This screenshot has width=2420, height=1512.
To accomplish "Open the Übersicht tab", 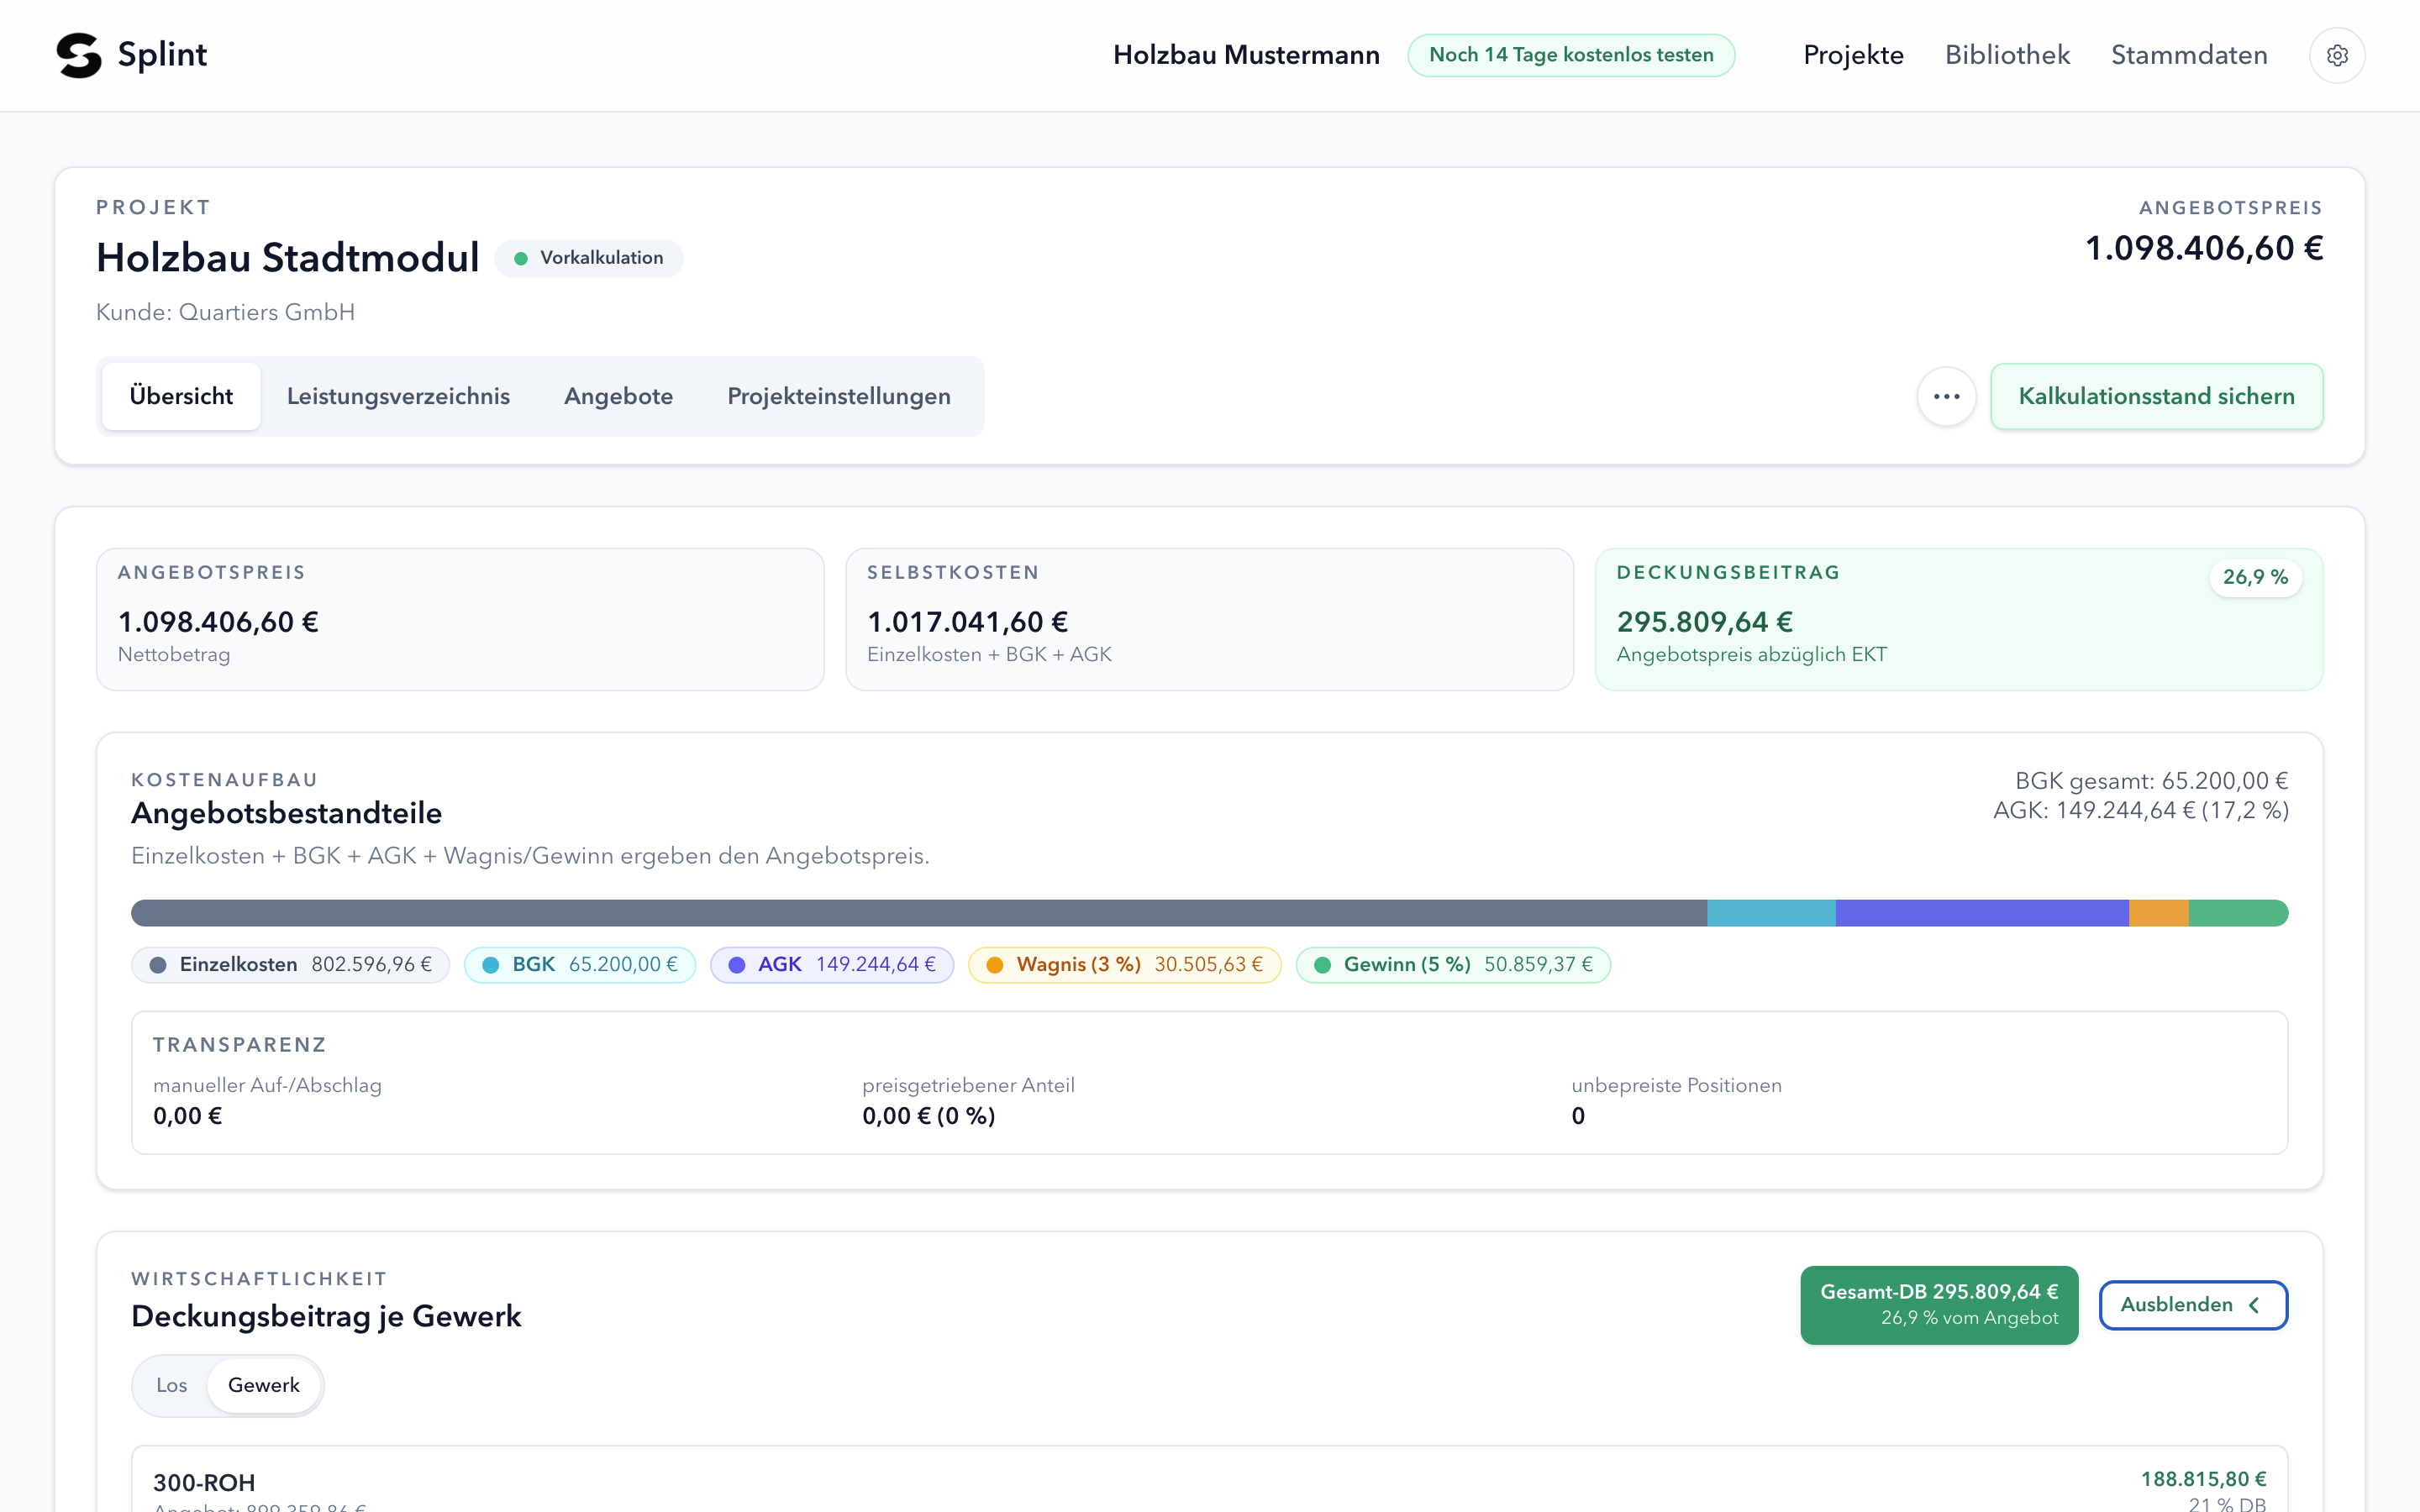I will (x=181, y=396).
